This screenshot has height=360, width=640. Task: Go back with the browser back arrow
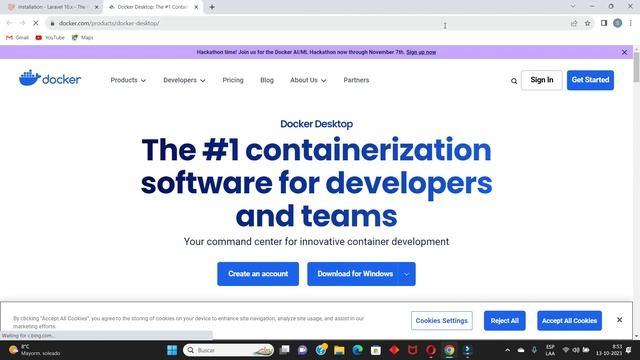click(x=9, y=23)
